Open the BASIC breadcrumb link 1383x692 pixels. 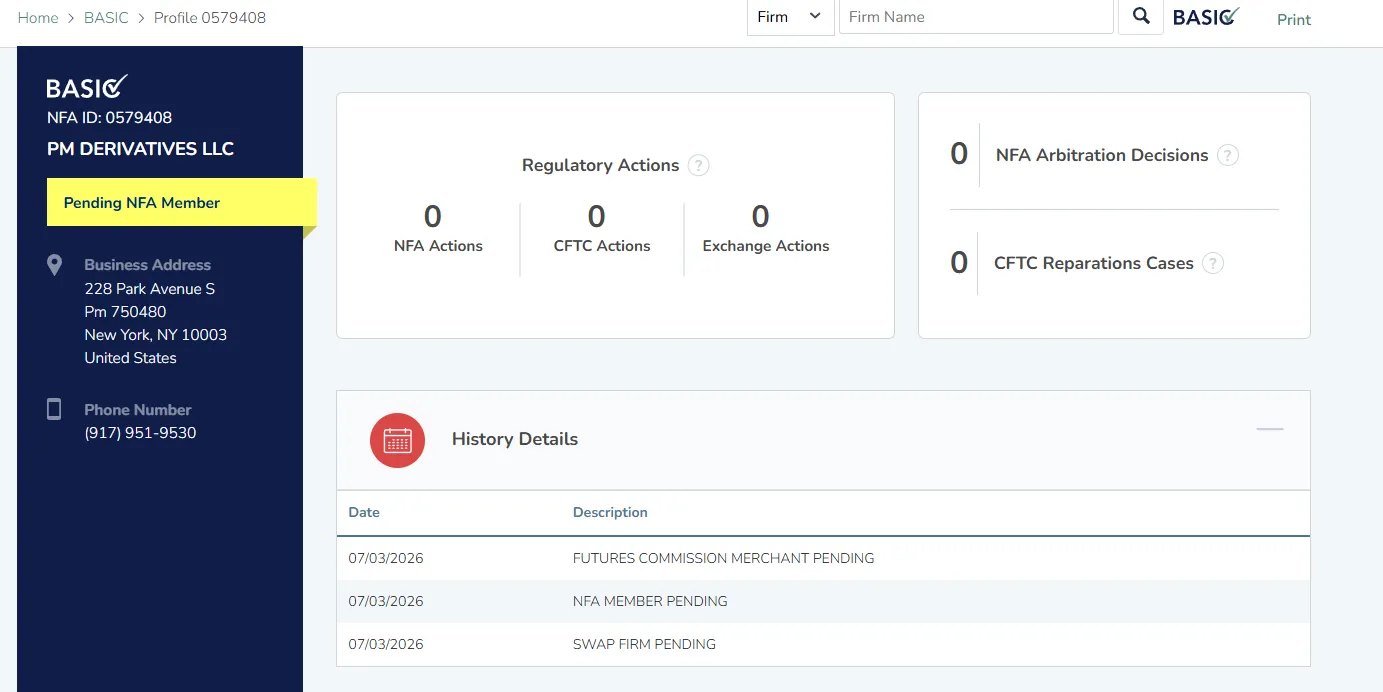pyautogui.click(x=106, y=18)
